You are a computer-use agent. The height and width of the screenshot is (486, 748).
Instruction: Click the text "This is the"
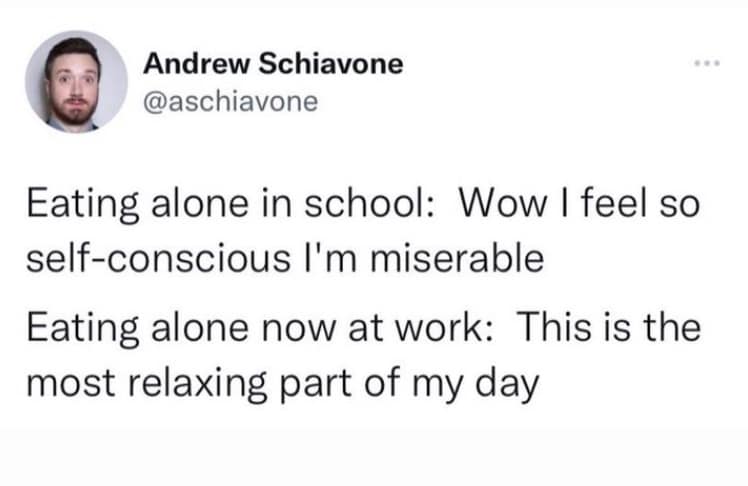[608, 328]
